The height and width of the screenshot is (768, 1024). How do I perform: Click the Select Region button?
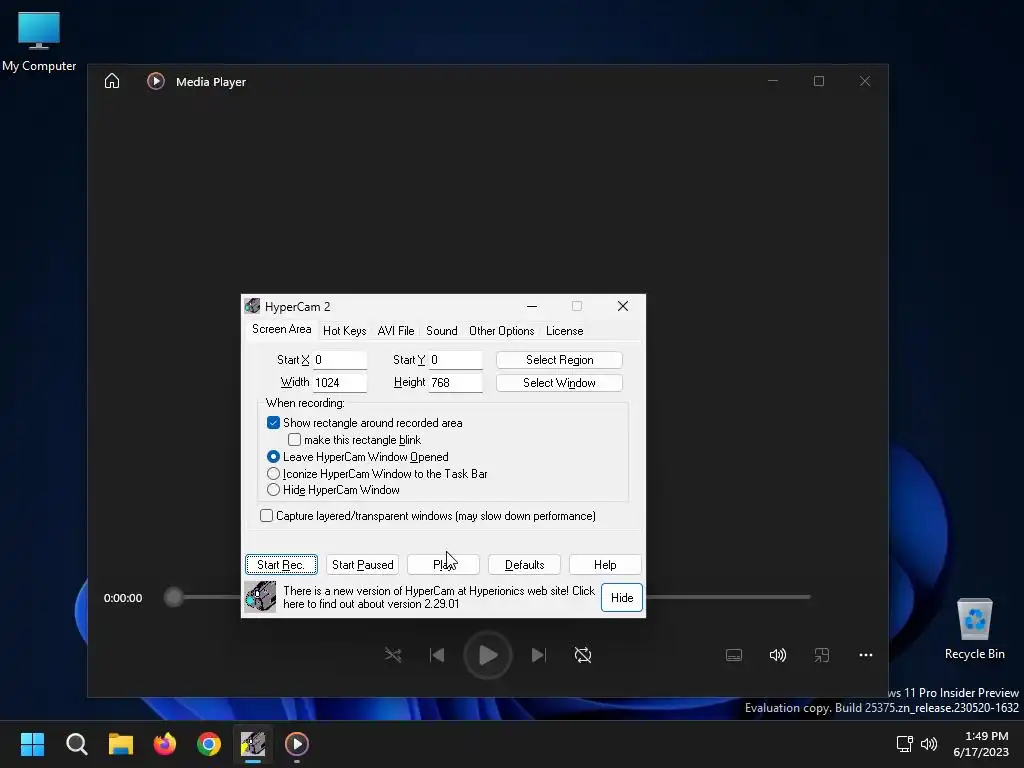(x=559, y=360)
